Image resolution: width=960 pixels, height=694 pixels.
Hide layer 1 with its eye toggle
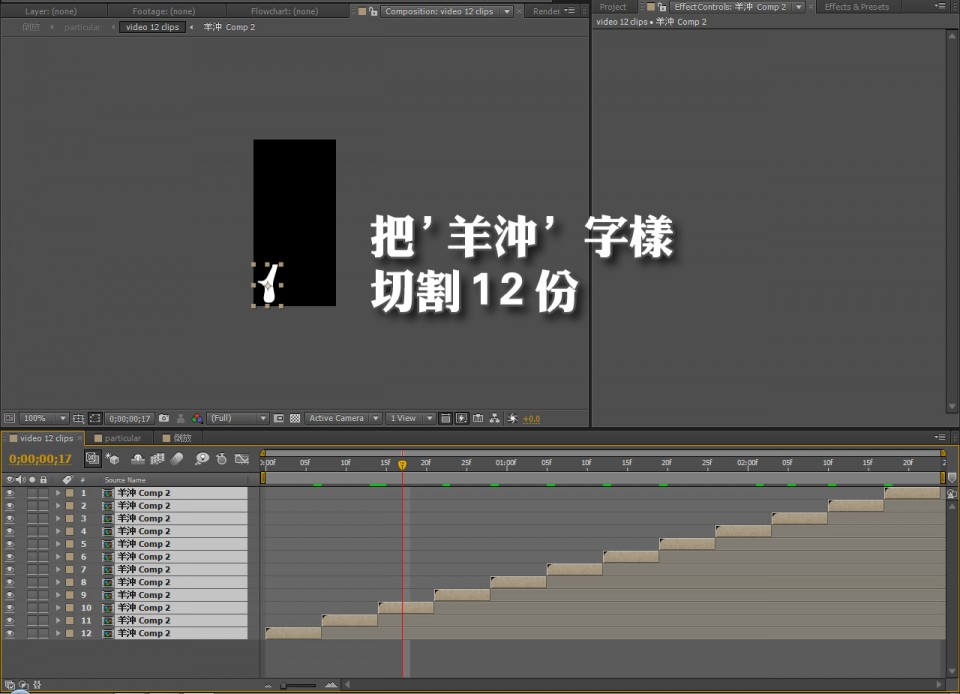coord(9,493)
